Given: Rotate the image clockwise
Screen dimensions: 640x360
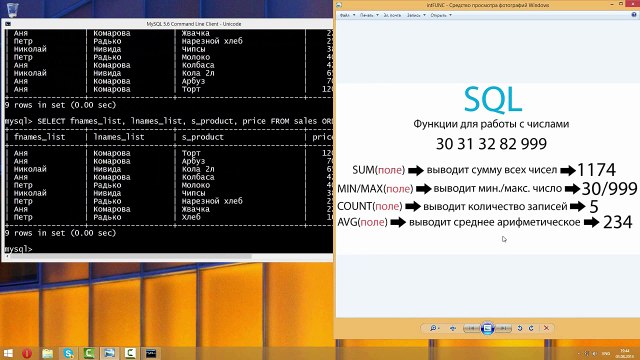Looking at the screenshot, I should tap(531, 328).
